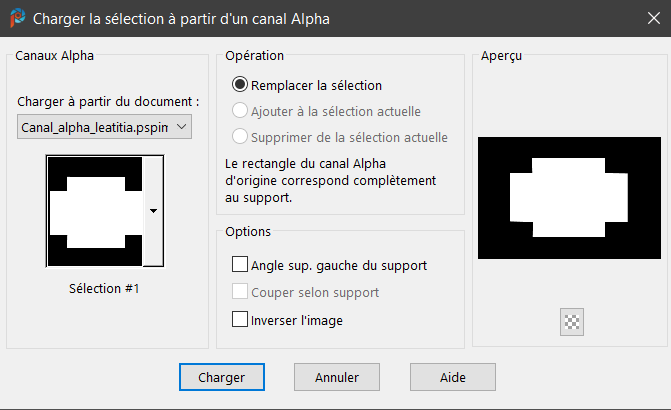Viewport: 671px width, 410px height.
Task: Select the Sélection #1 channel thumbnail
Action: [96, 211]
